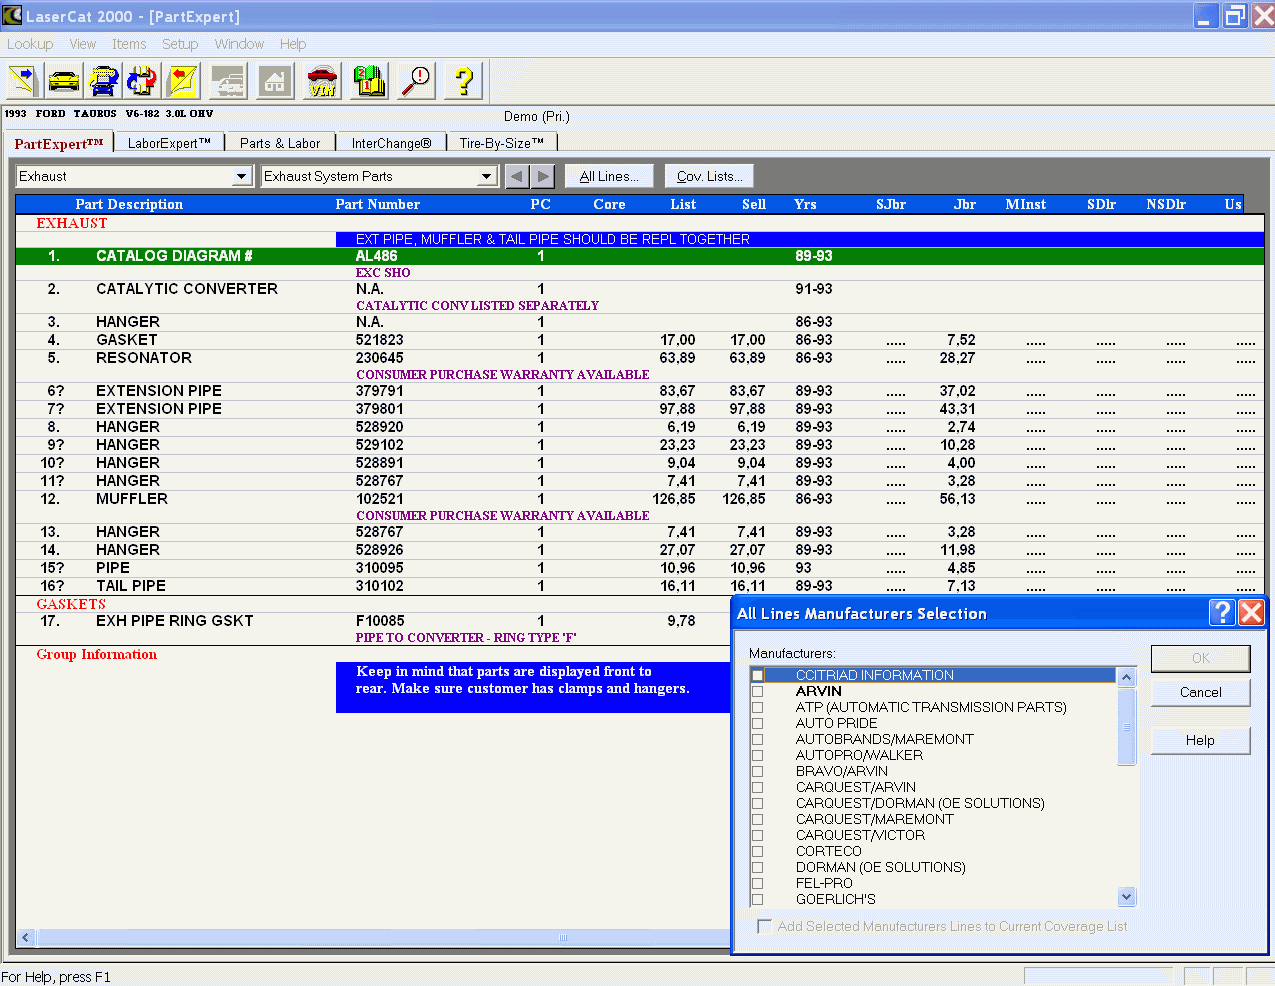The image size is (1275, 986).
Task: Open the Items menu
Action: point(129,44)
